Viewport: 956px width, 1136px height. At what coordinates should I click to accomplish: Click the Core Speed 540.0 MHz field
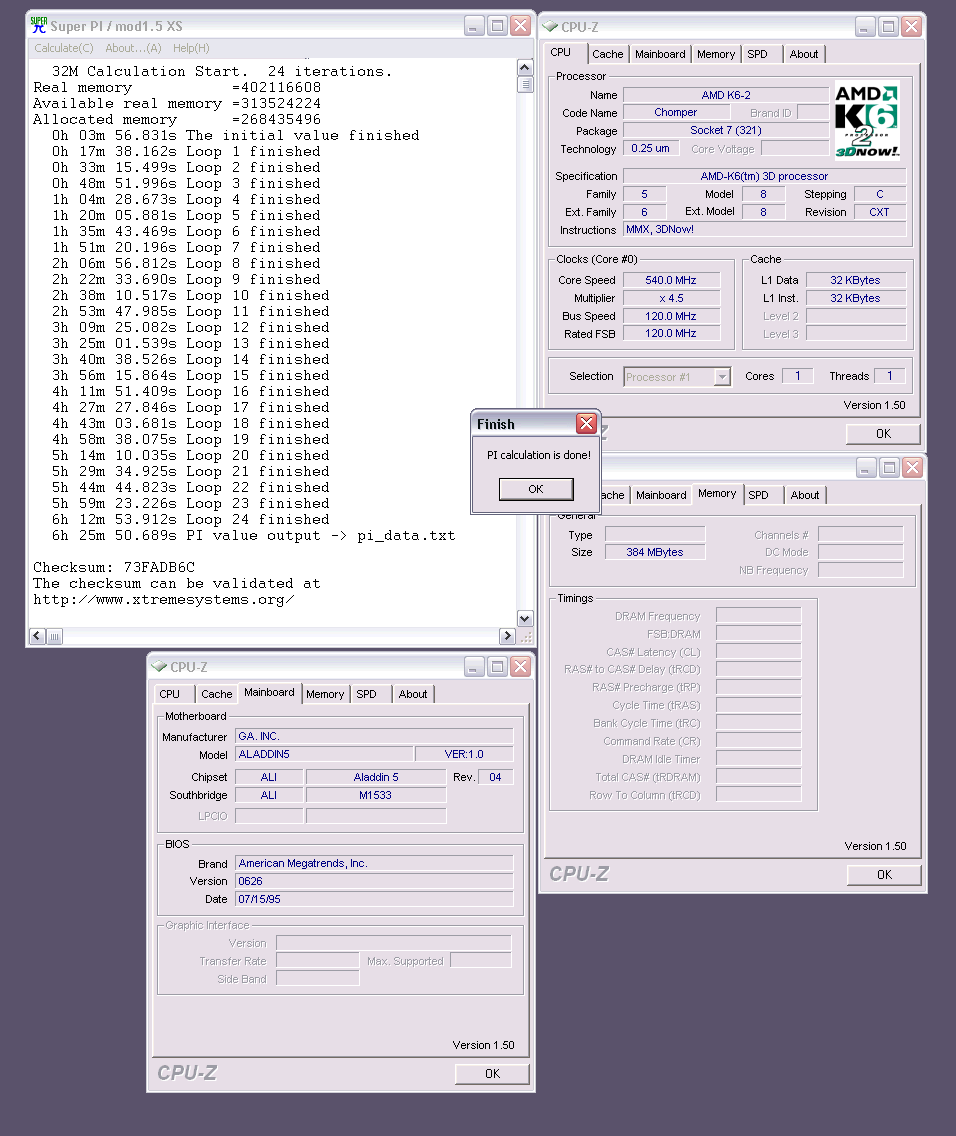click(671, 280)
